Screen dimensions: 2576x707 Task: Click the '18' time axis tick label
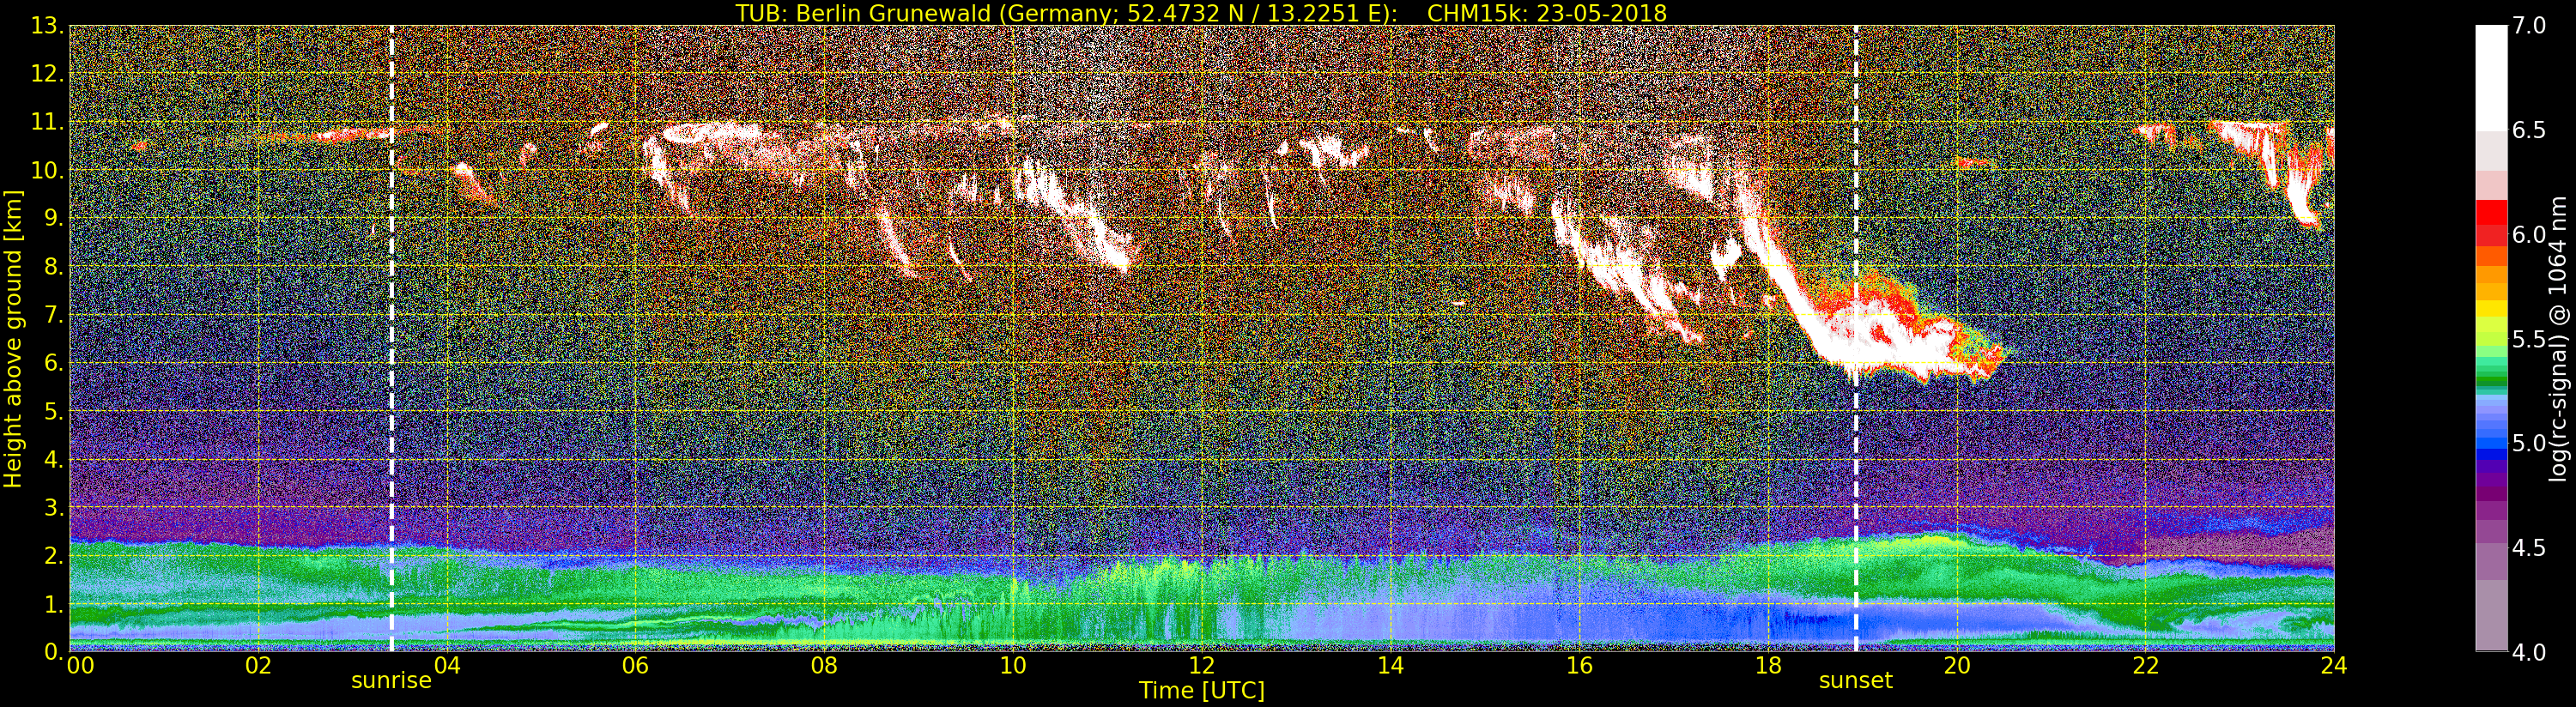click(1768, 666)
